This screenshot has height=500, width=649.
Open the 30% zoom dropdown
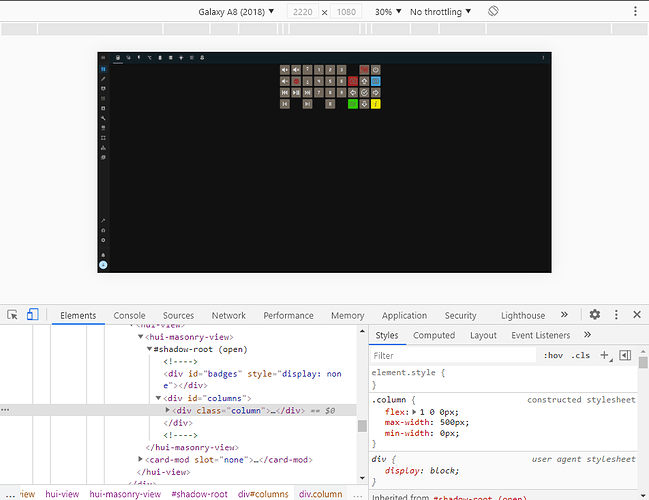388,12
